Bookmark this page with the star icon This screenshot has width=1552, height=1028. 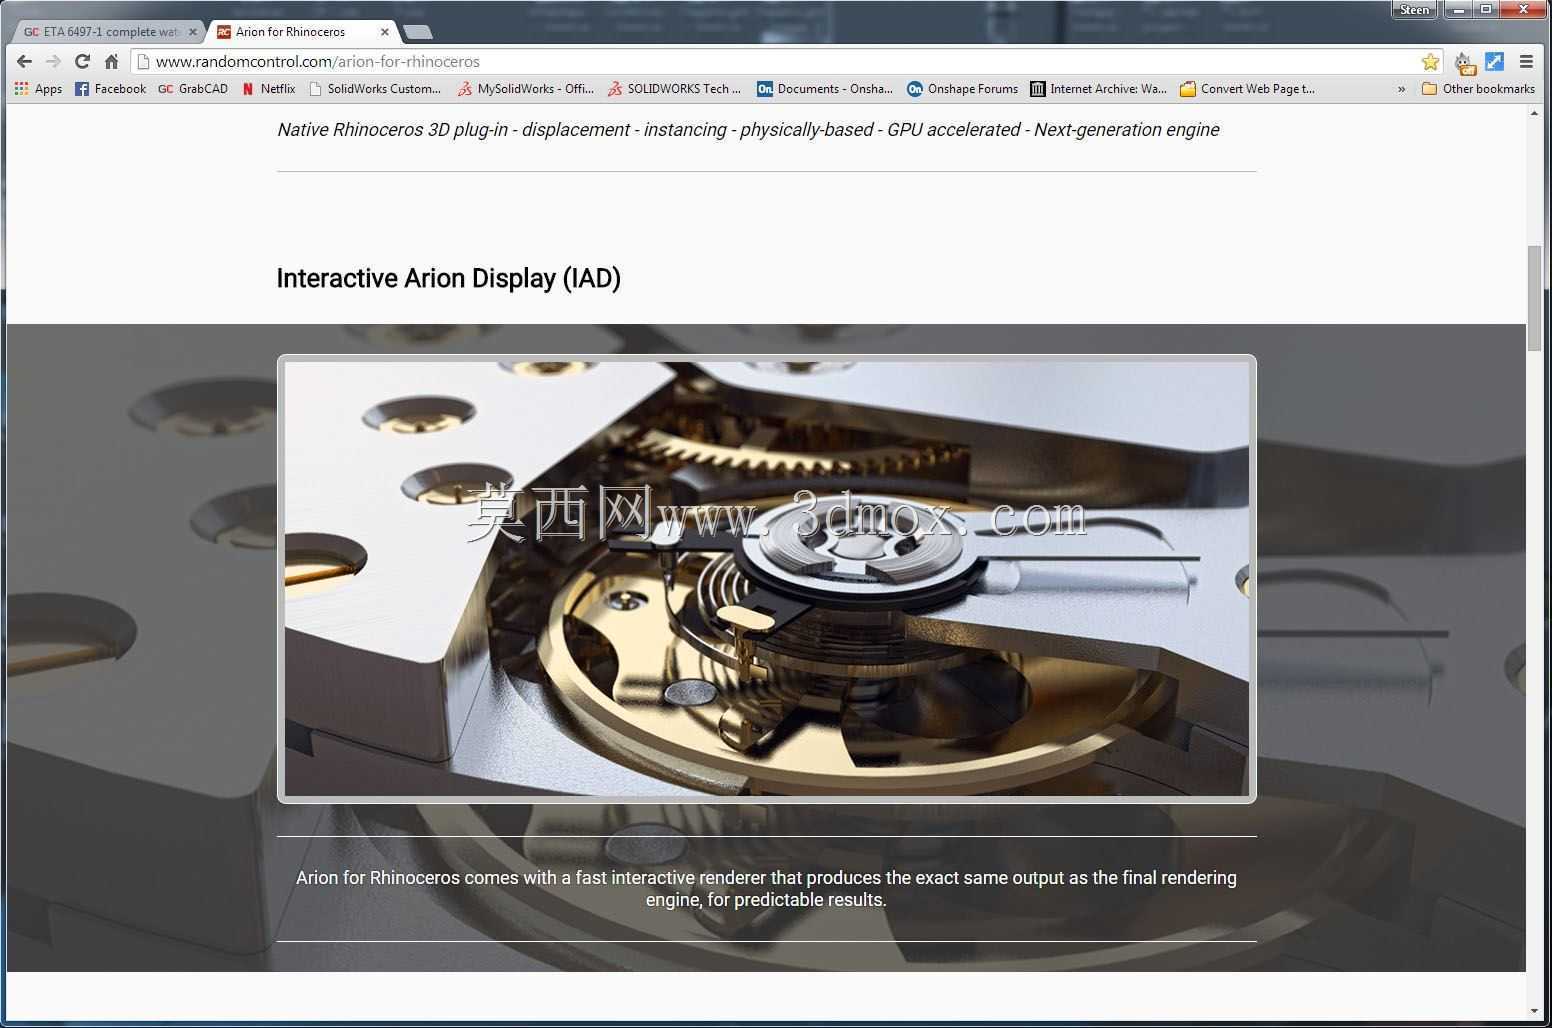pyautogui.click(x=1430, y=61)
